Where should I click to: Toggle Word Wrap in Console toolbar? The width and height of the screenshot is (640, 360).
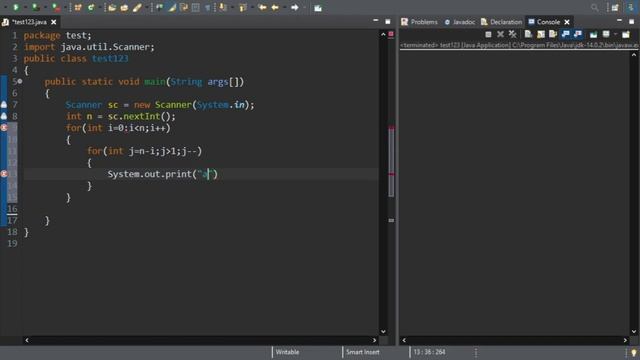tap(553, 34)
